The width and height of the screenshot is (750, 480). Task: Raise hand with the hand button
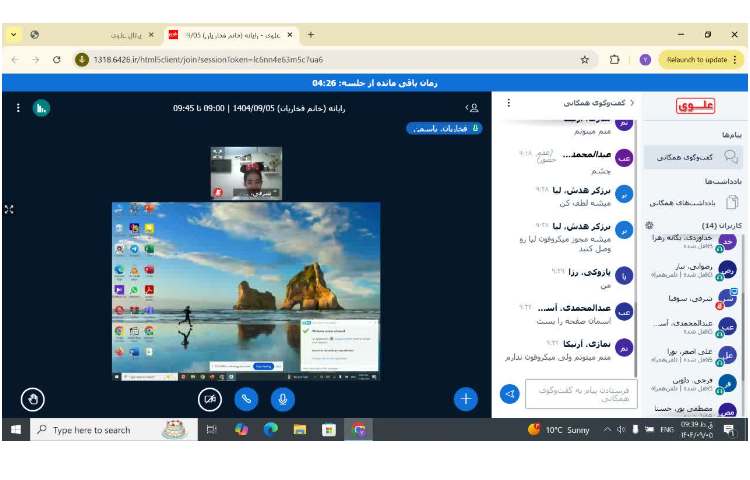[33, 399]
